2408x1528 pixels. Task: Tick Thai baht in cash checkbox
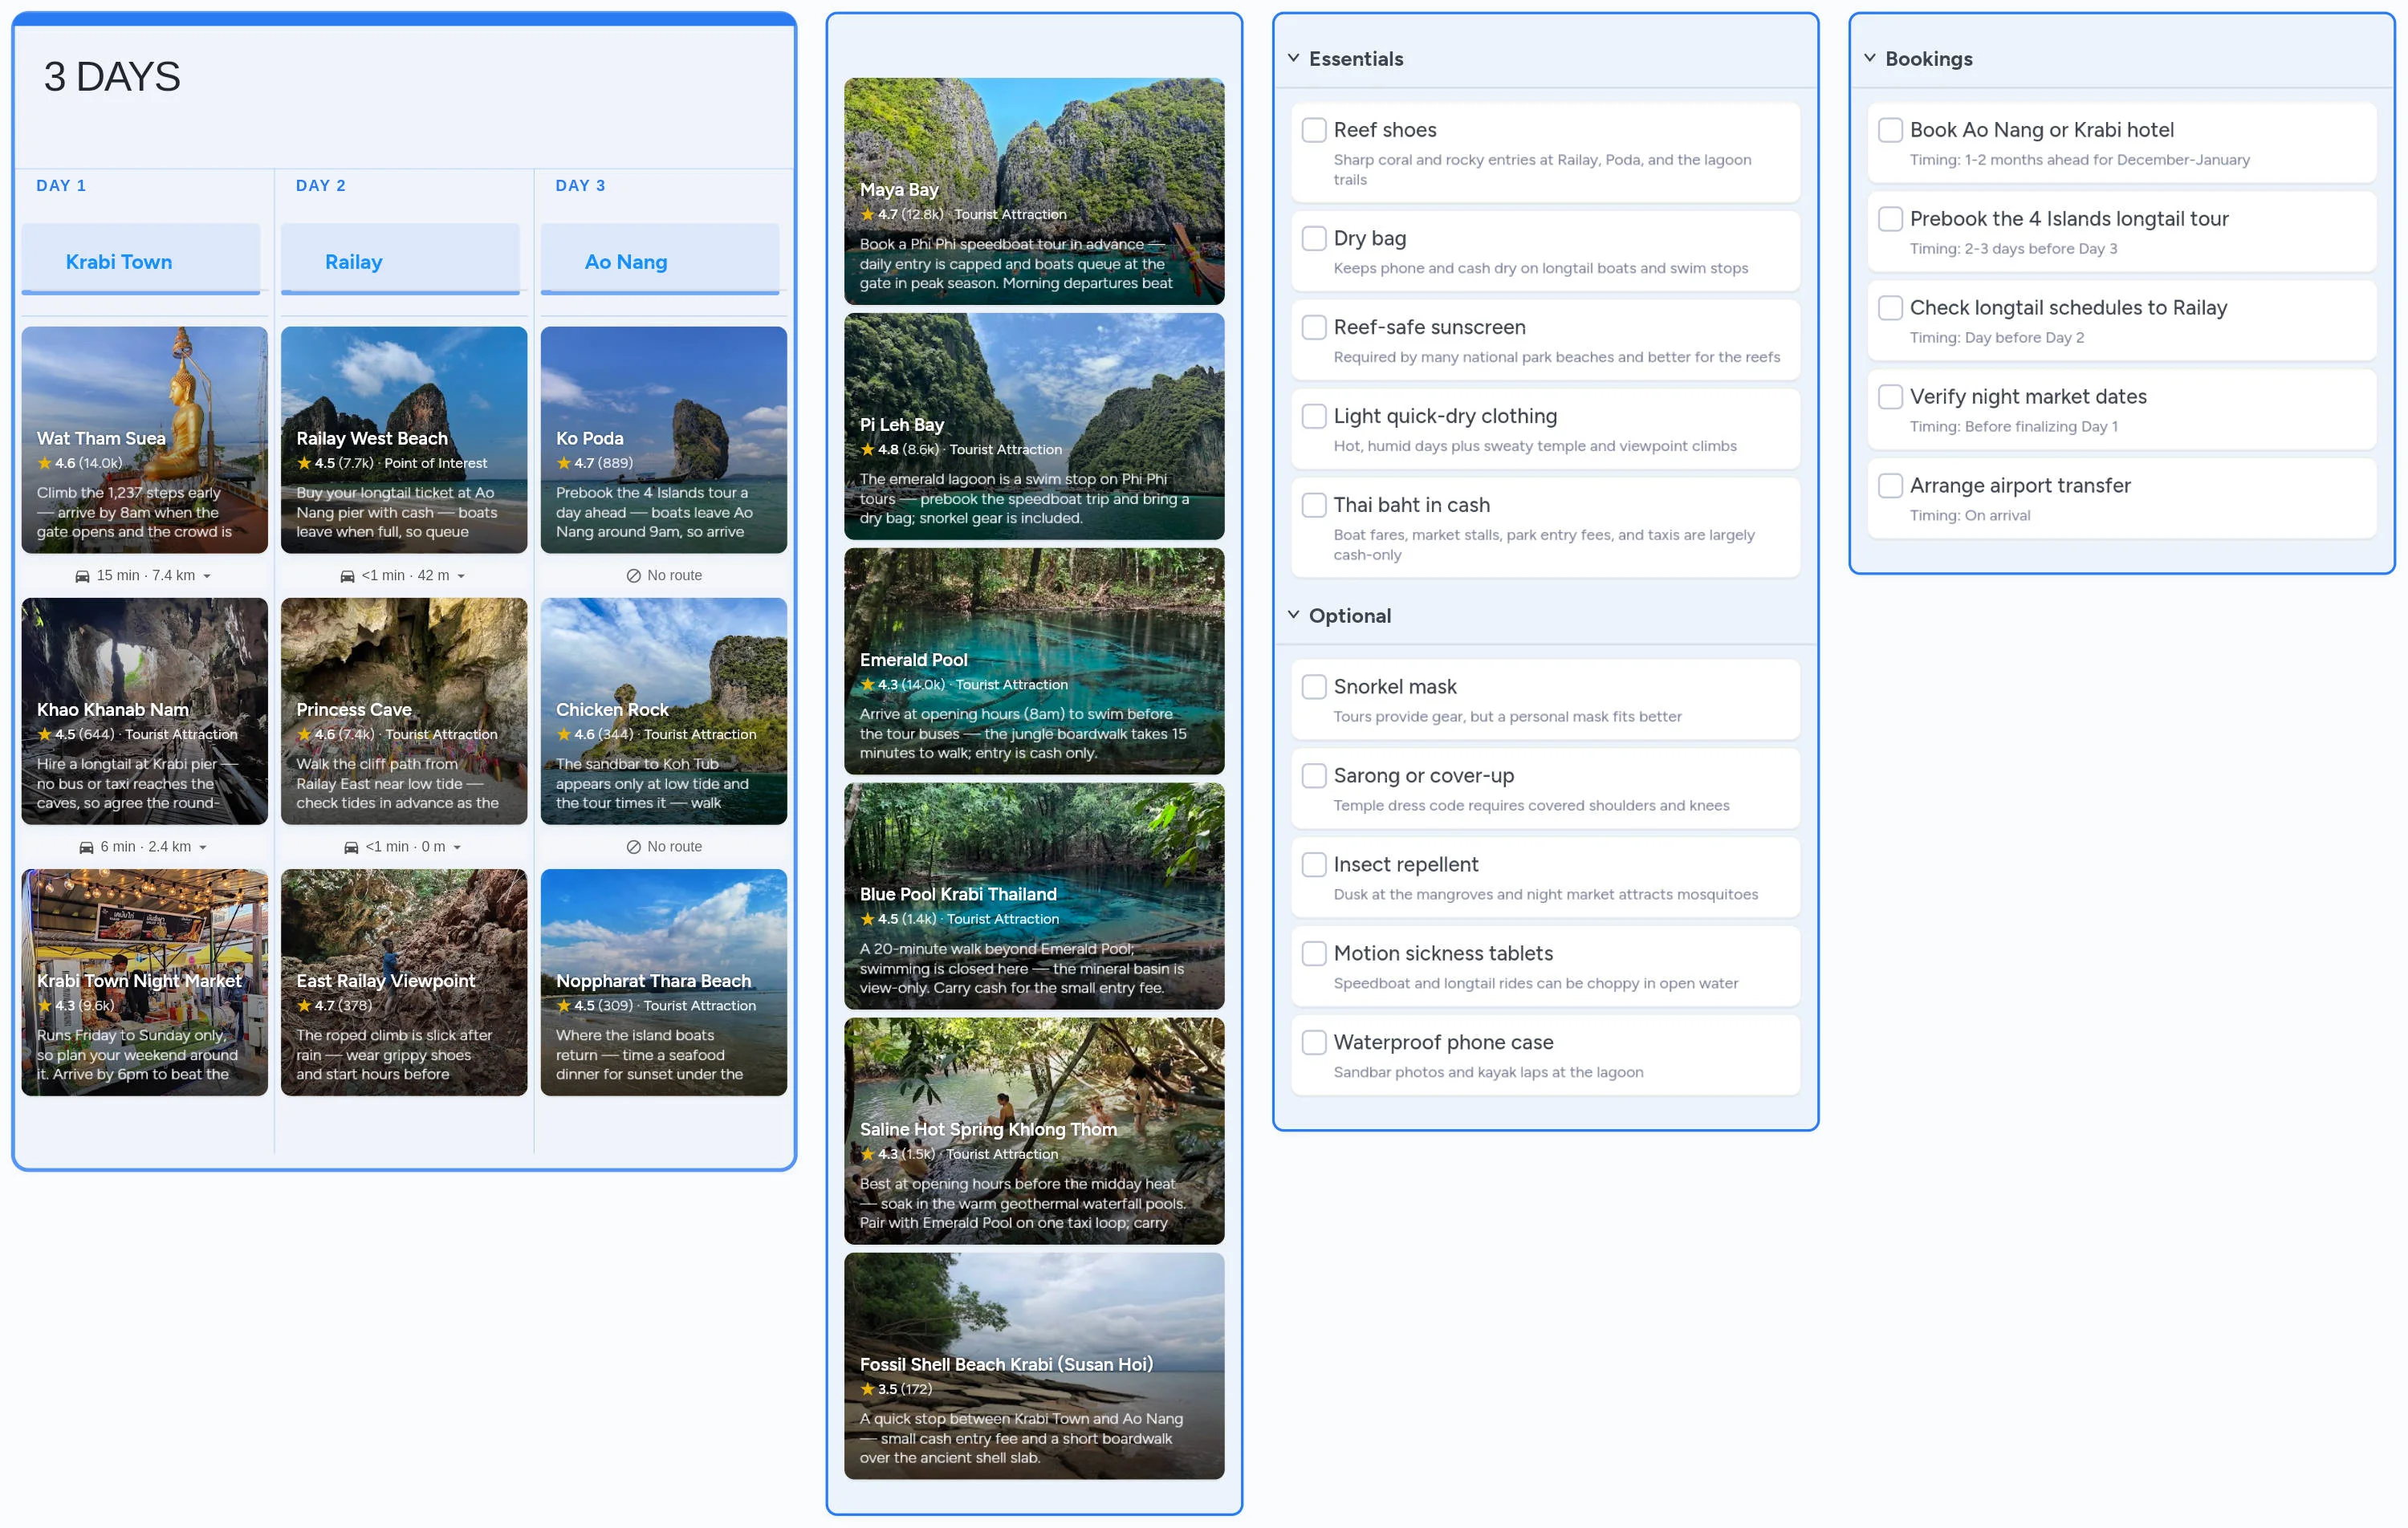point(1314,505)
